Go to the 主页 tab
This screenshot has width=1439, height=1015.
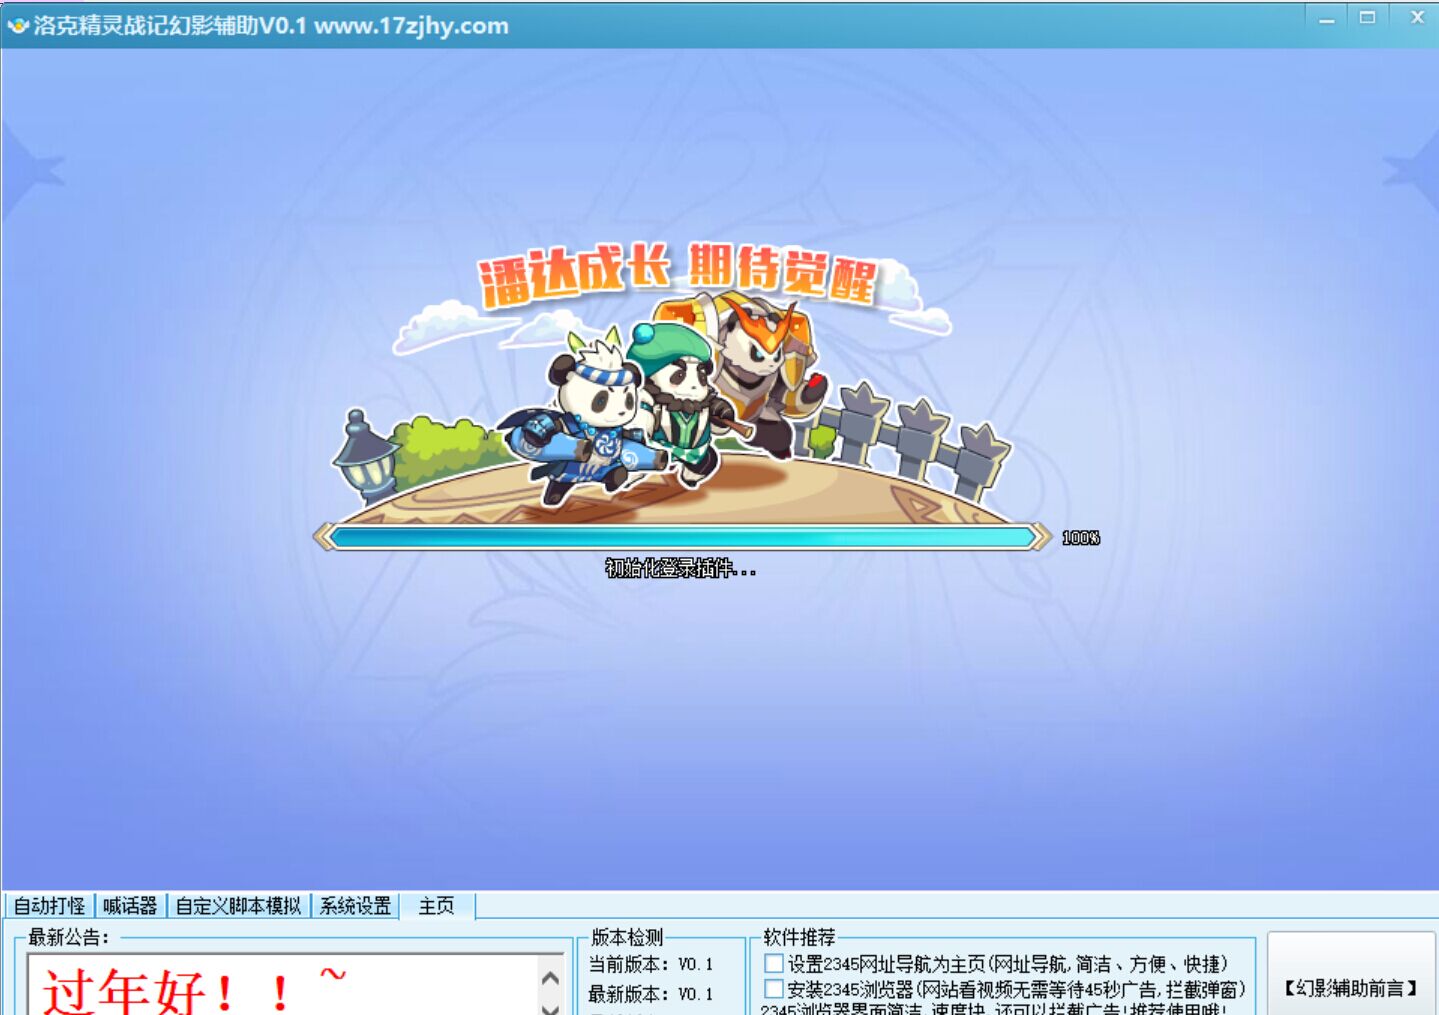tap(436, 906)
